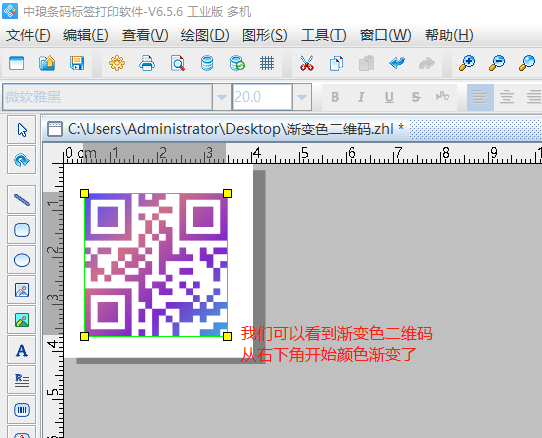The image size is (542, 438).
Task: Create a new label document
Action: coord(17,63)
